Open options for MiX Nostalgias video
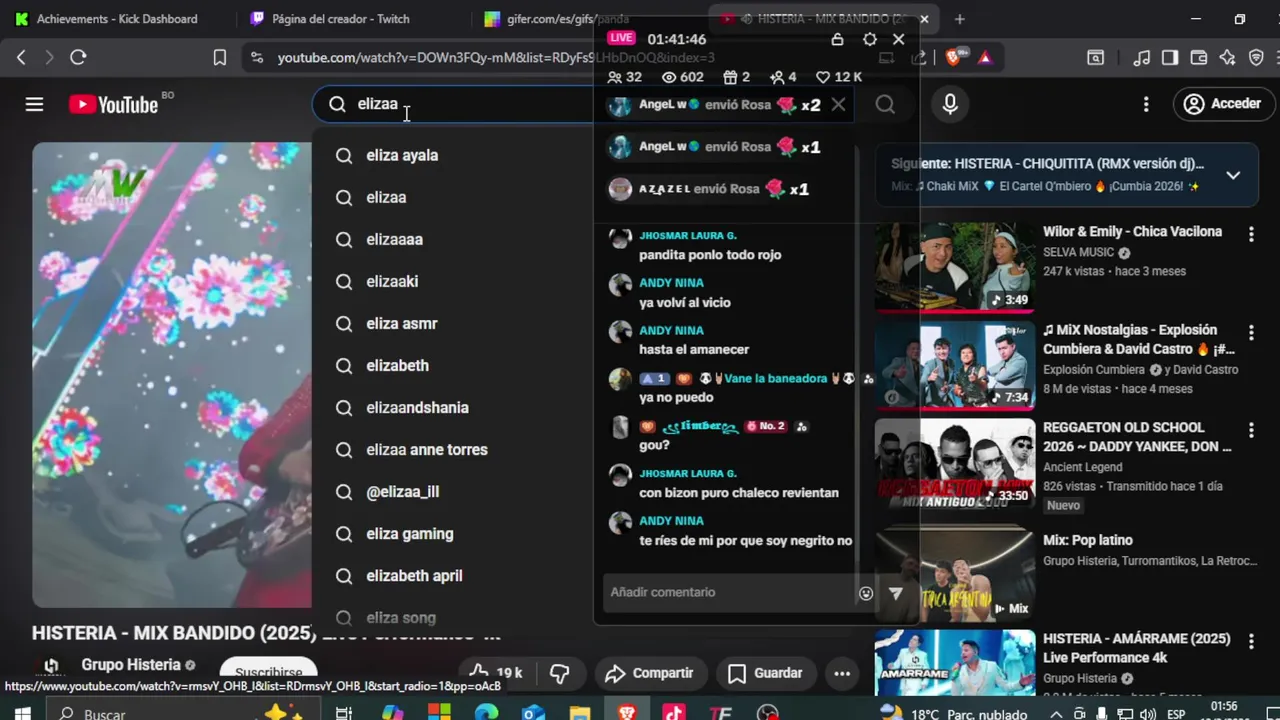1280x720 pixels. click(1251, 332)
